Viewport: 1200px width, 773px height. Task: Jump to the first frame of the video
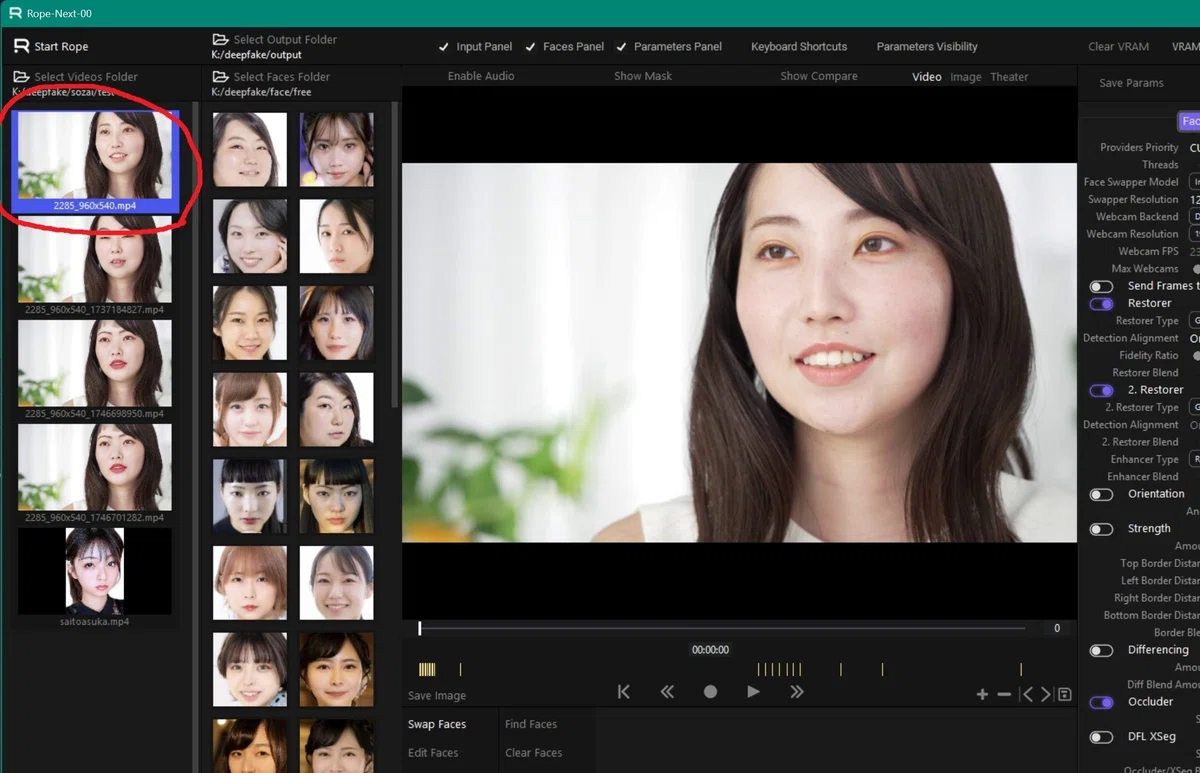coord(624,692)
